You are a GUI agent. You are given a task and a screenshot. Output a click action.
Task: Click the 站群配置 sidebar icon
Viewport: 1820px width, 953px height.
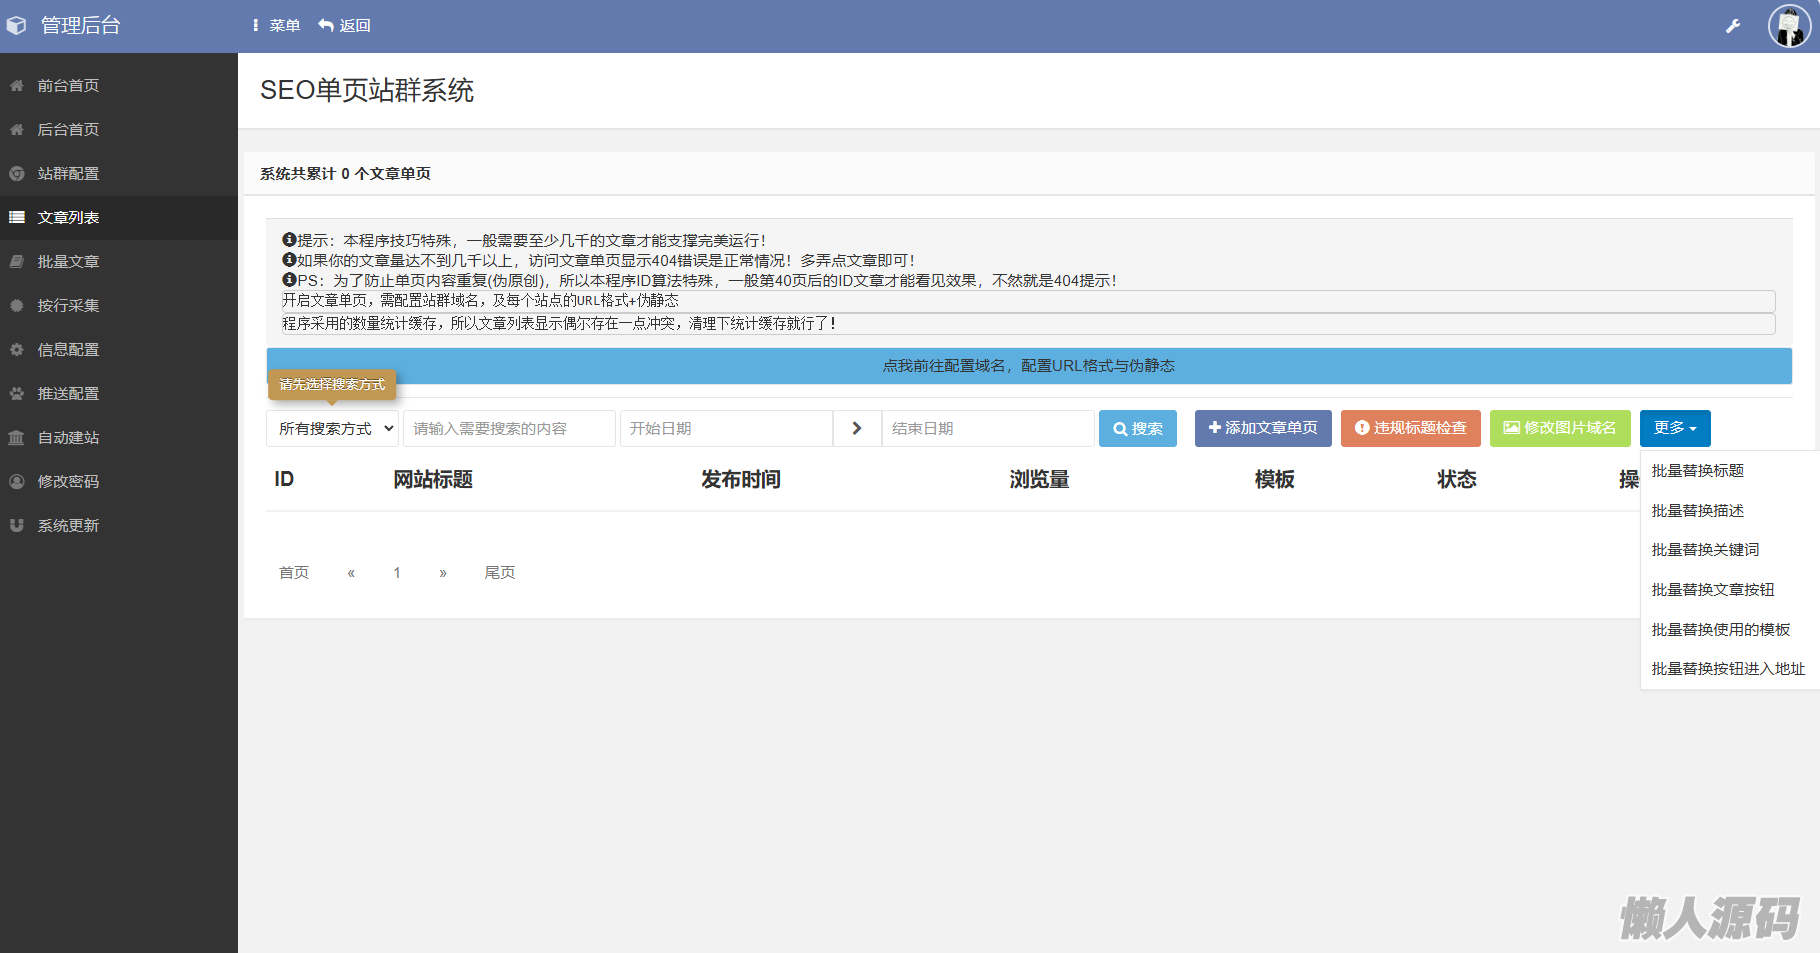[x=17, y=174]
